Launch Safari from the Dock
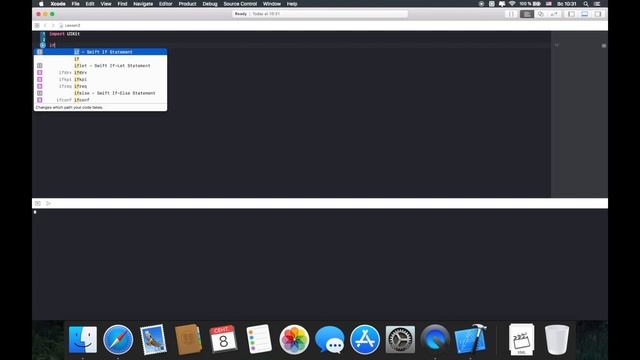The height and width of the screenshot is (360, 640). point(118,339)
